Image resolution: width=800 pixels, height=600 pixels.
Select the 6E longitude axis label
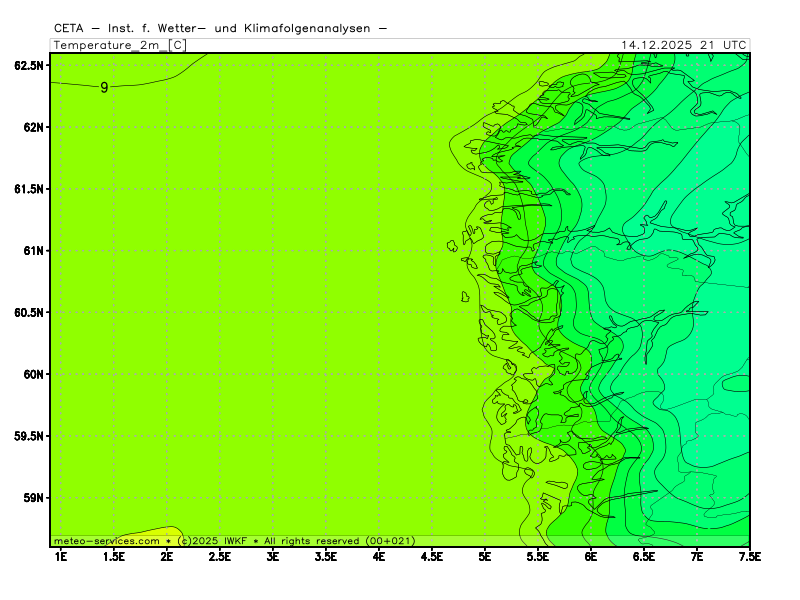[590, 556]
